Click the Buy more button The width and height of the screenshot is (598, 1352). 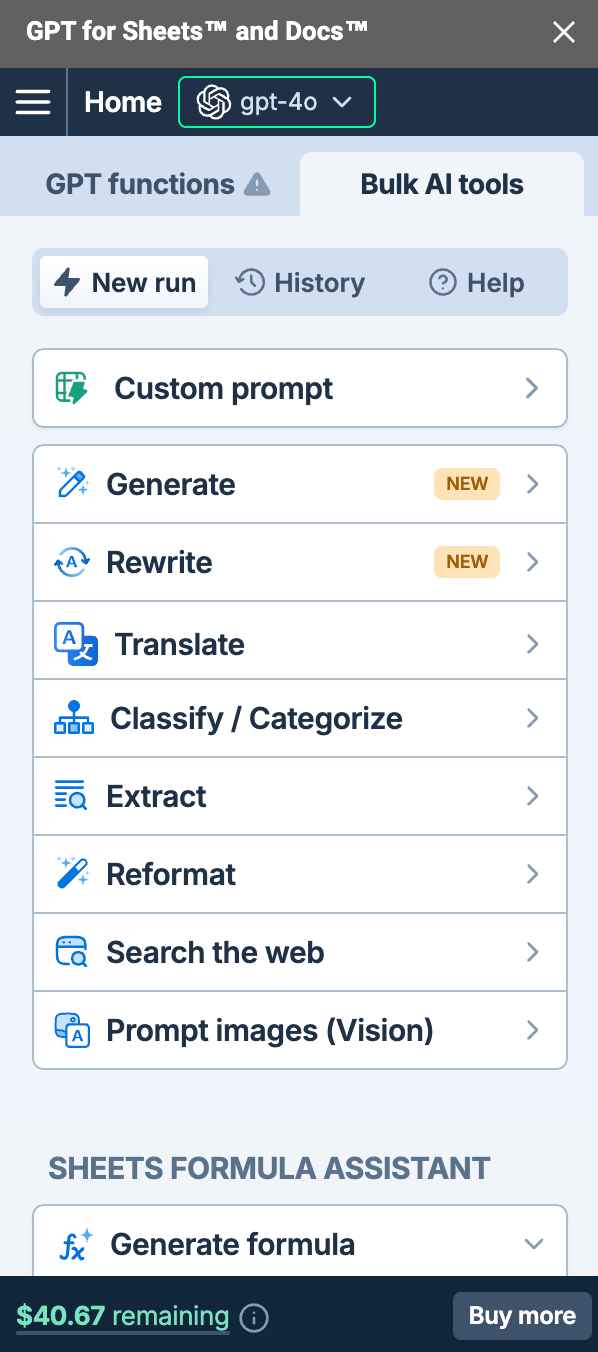pyautogui.click(x=522, y=1316)
